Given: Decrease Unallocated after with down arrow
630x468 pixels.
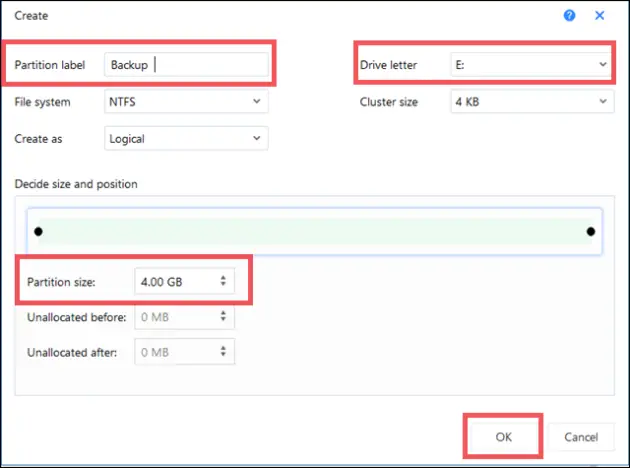Looking at the screenshot, I should 222,357.
